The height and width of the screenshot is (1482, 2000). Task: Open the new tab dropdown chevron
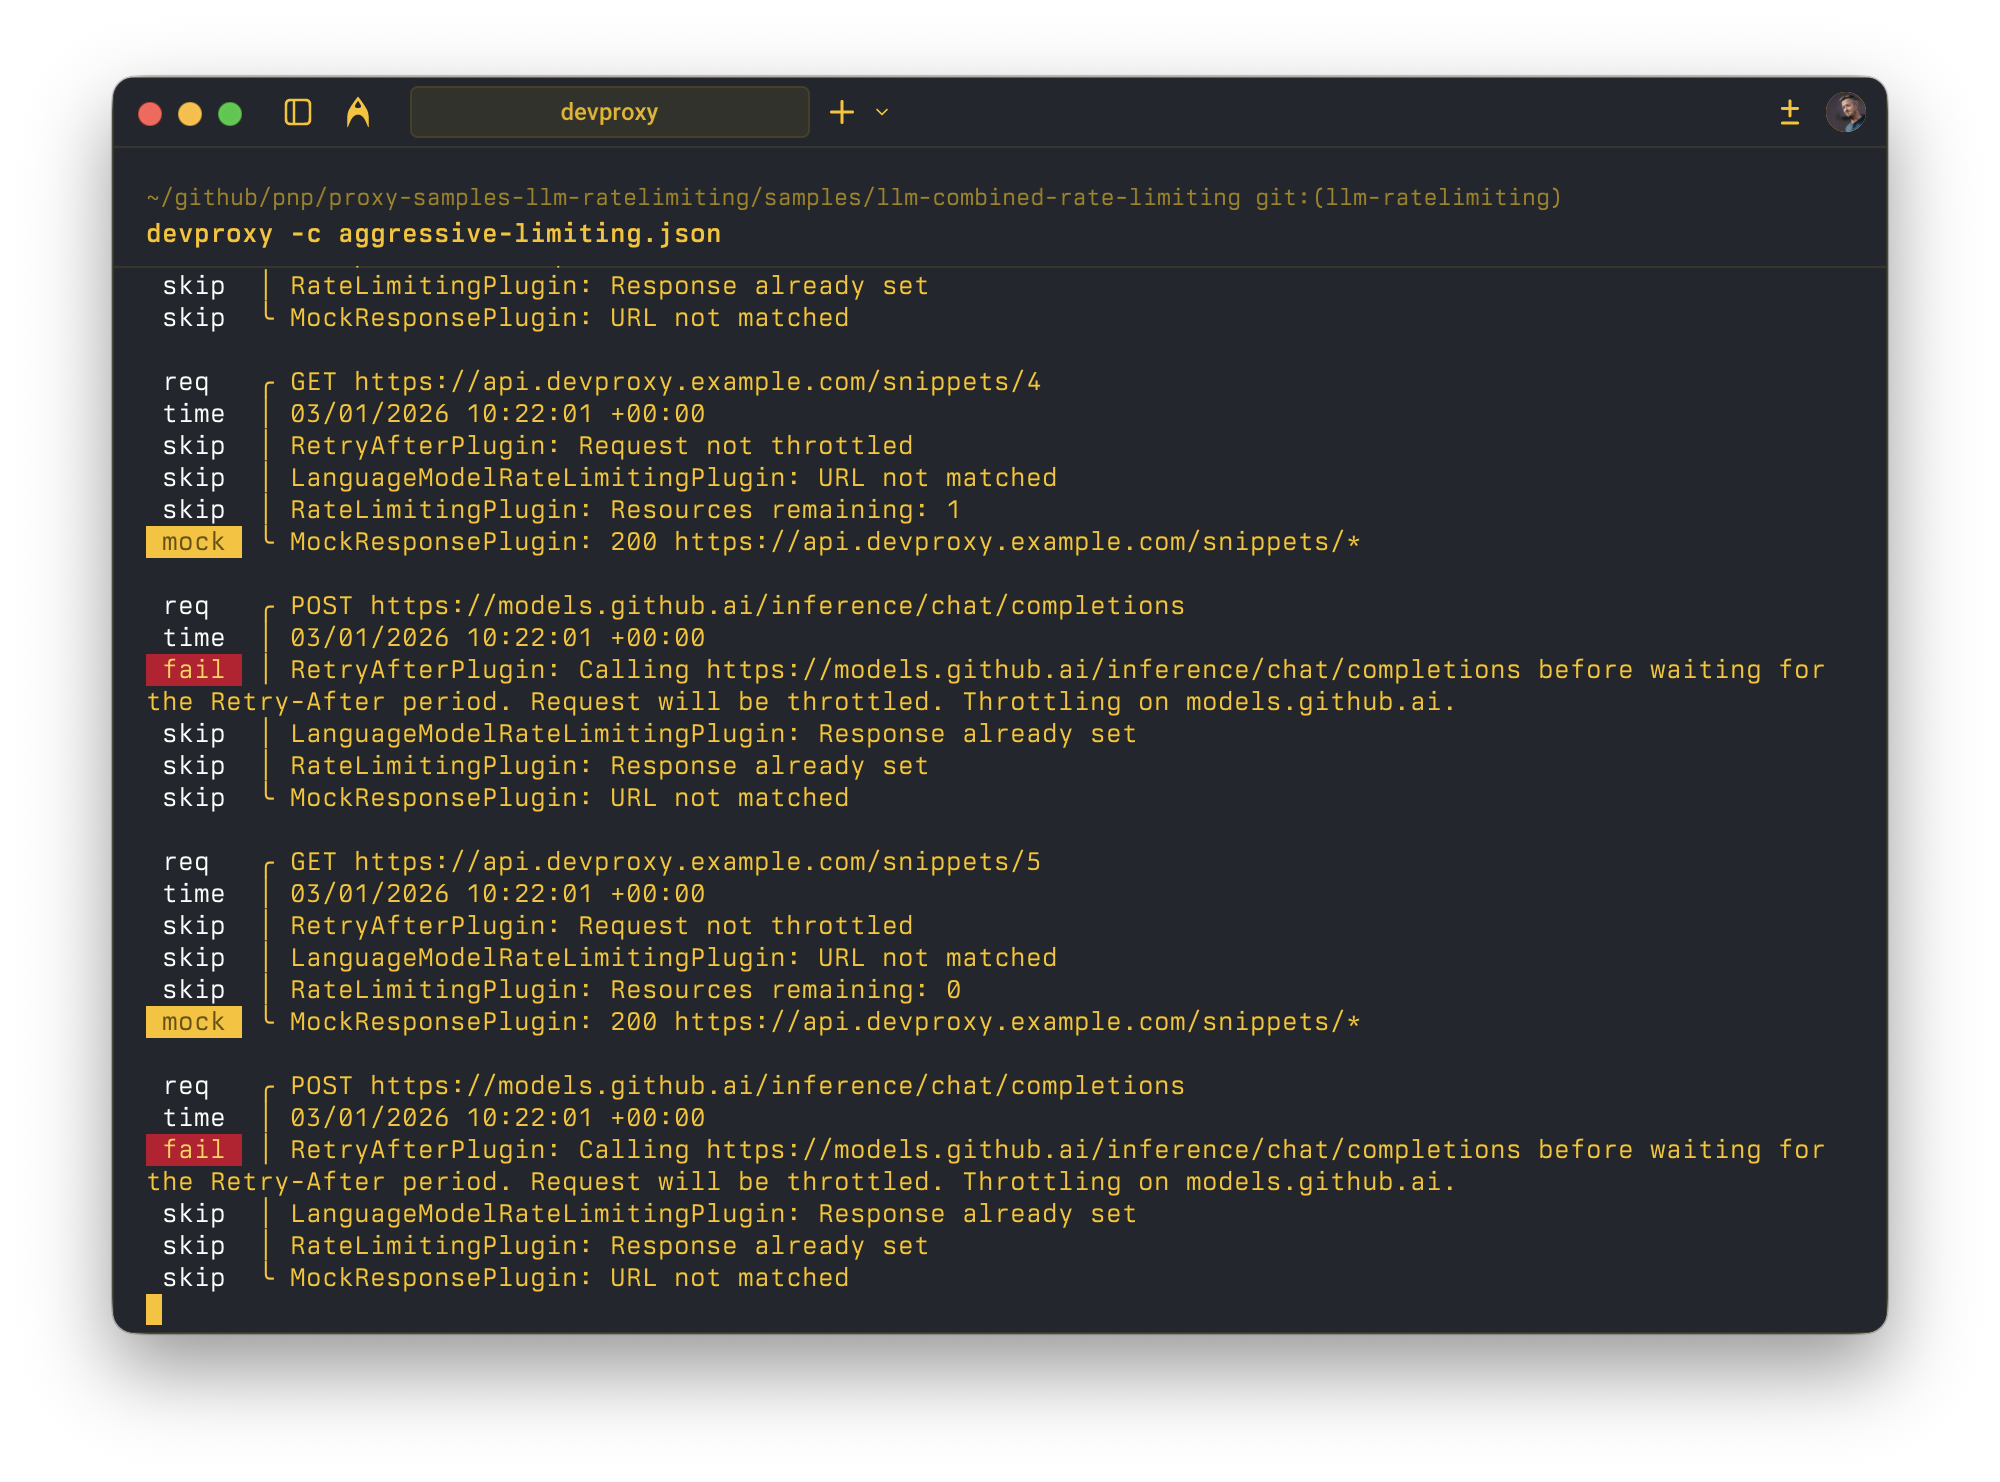pos(879,113)
